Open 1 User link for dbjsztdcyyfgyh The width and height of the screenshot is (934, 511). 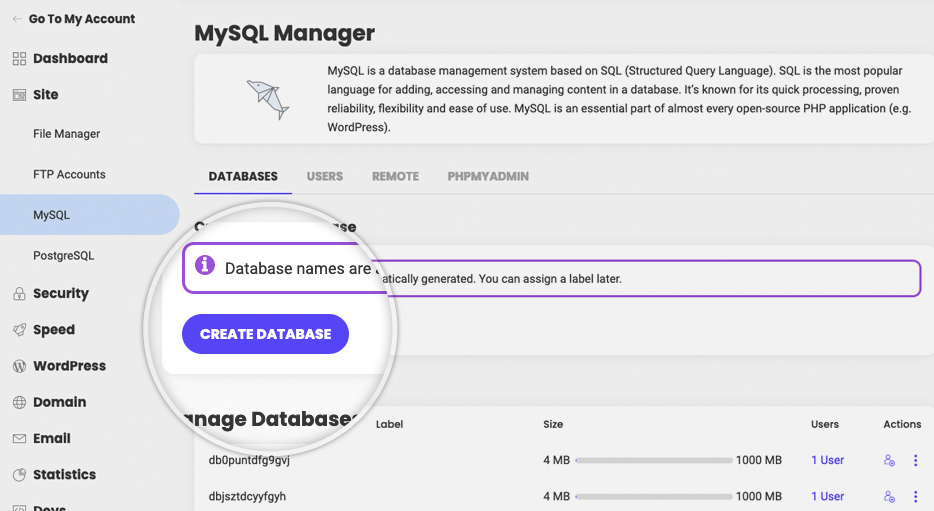827,497
